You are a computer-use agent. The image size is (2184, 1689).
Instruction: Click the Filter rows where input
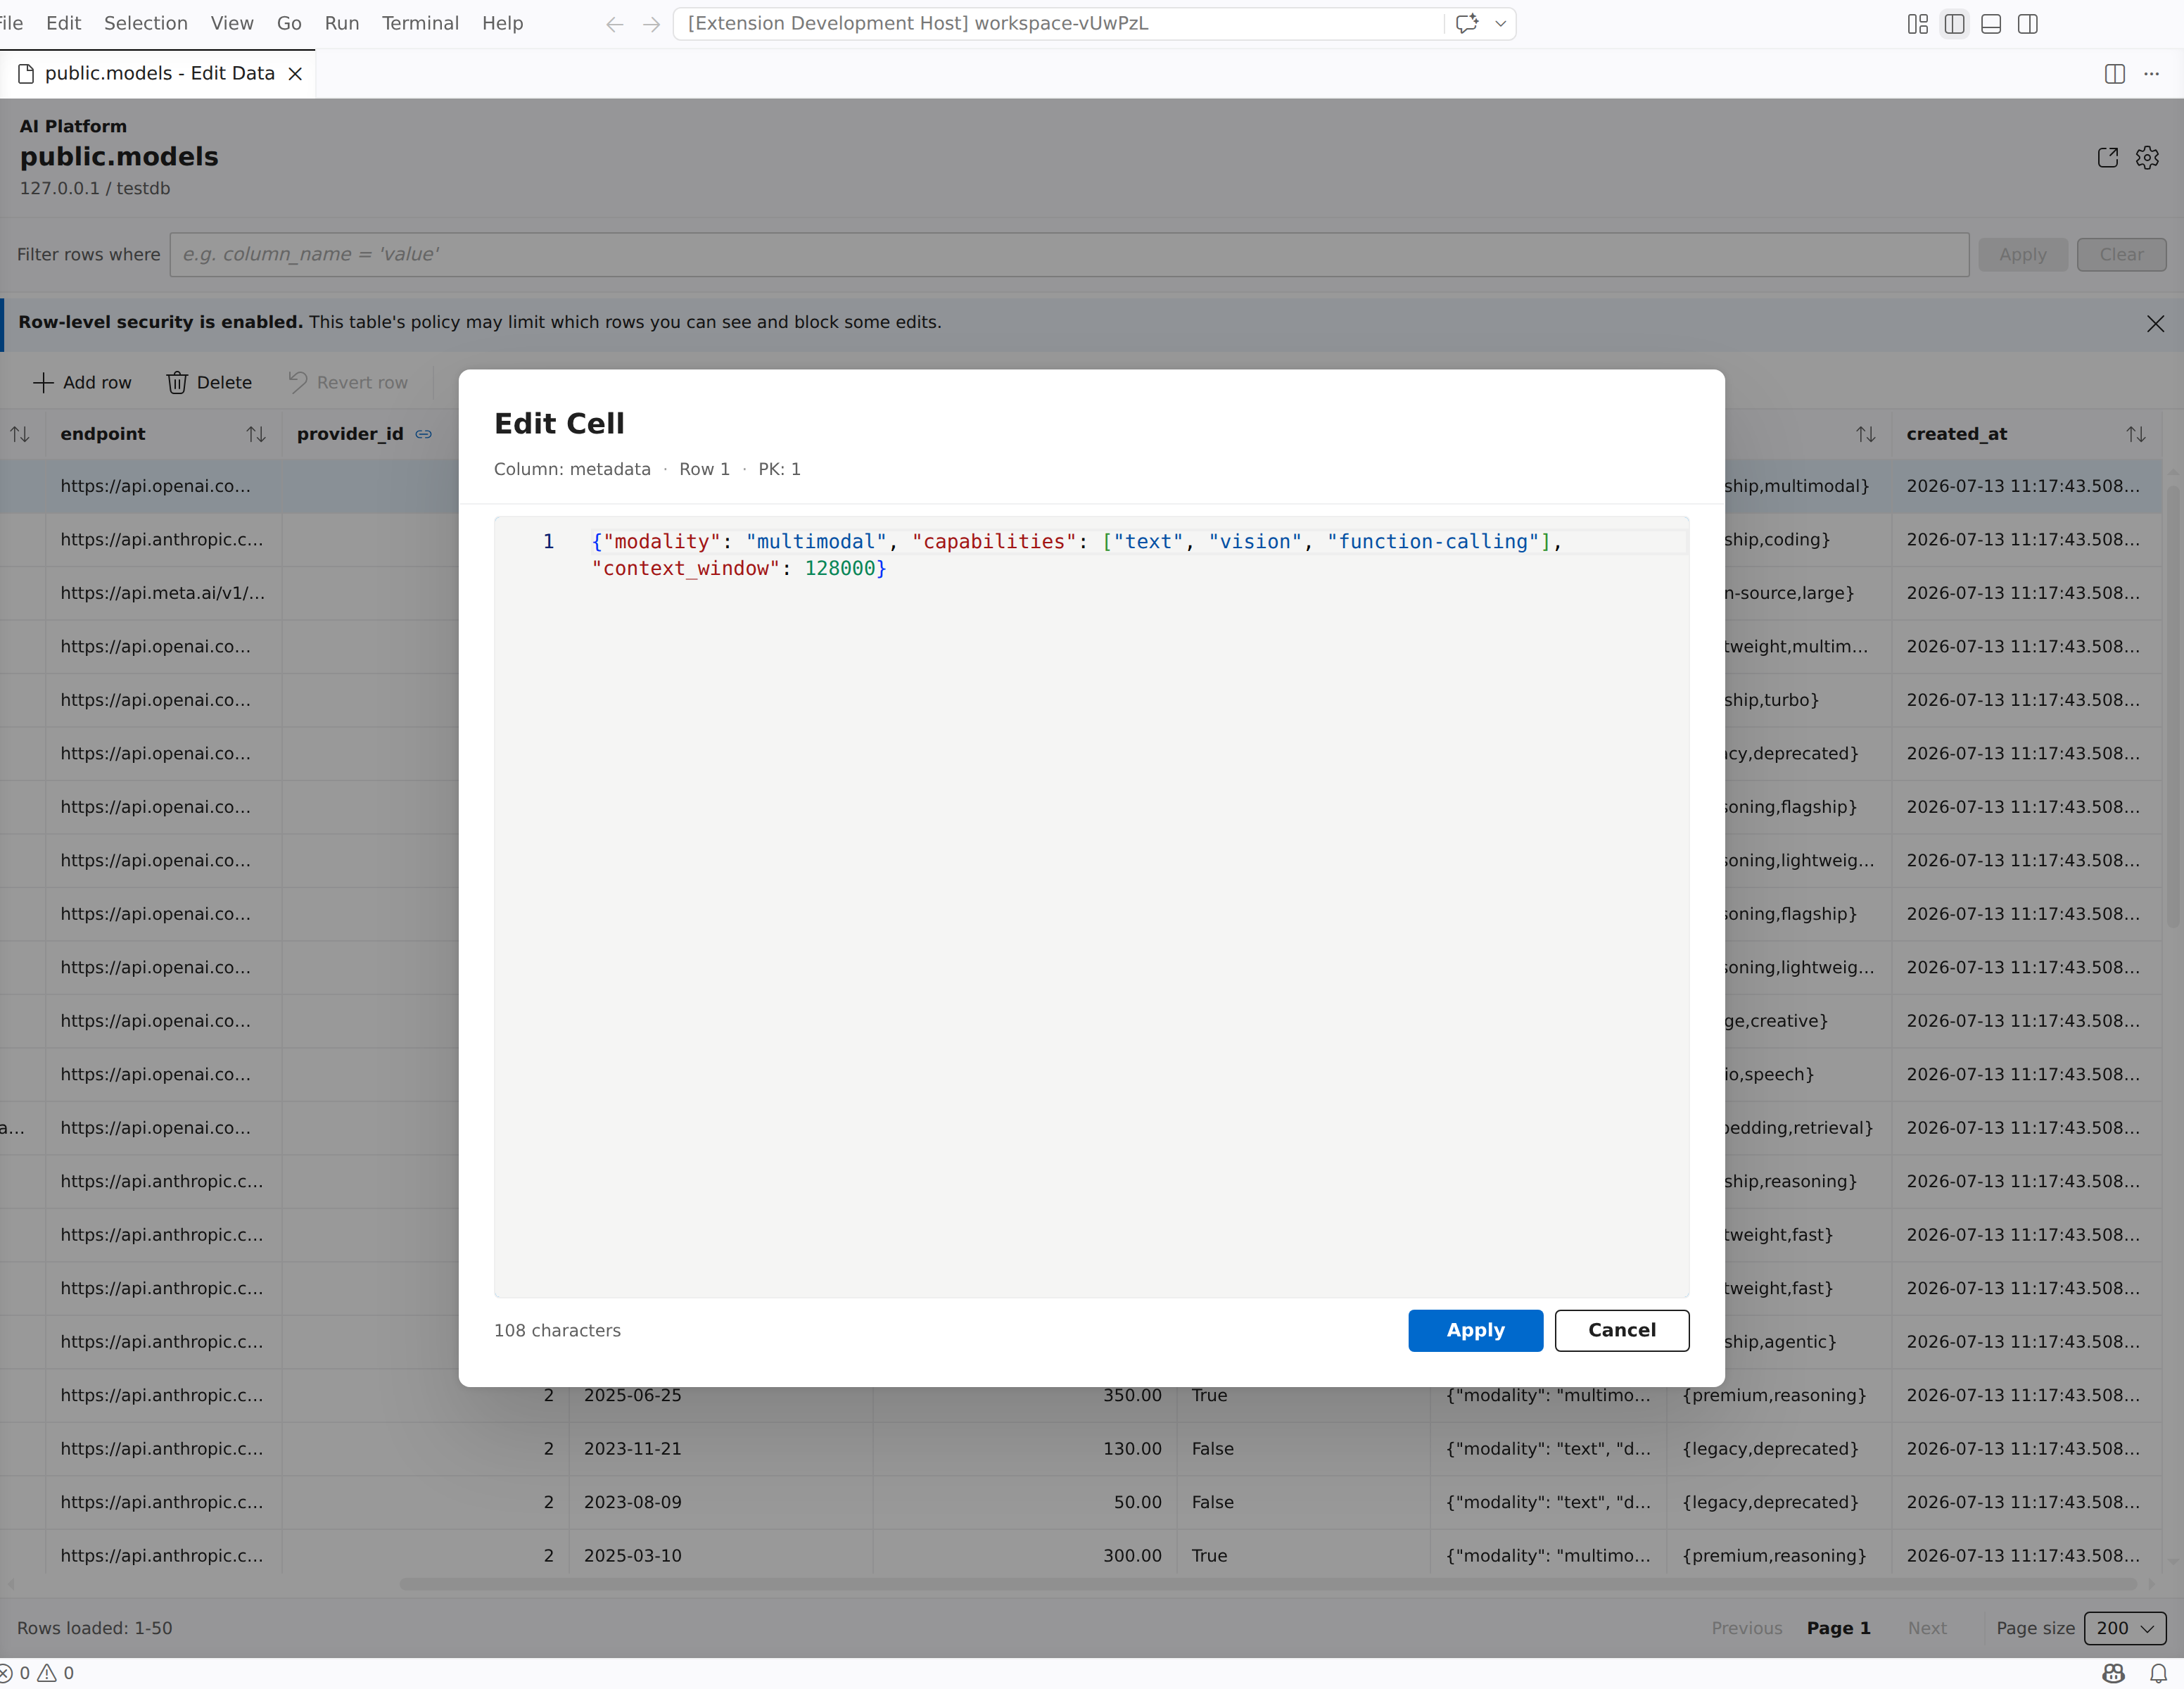click(x=1069, y=254)
